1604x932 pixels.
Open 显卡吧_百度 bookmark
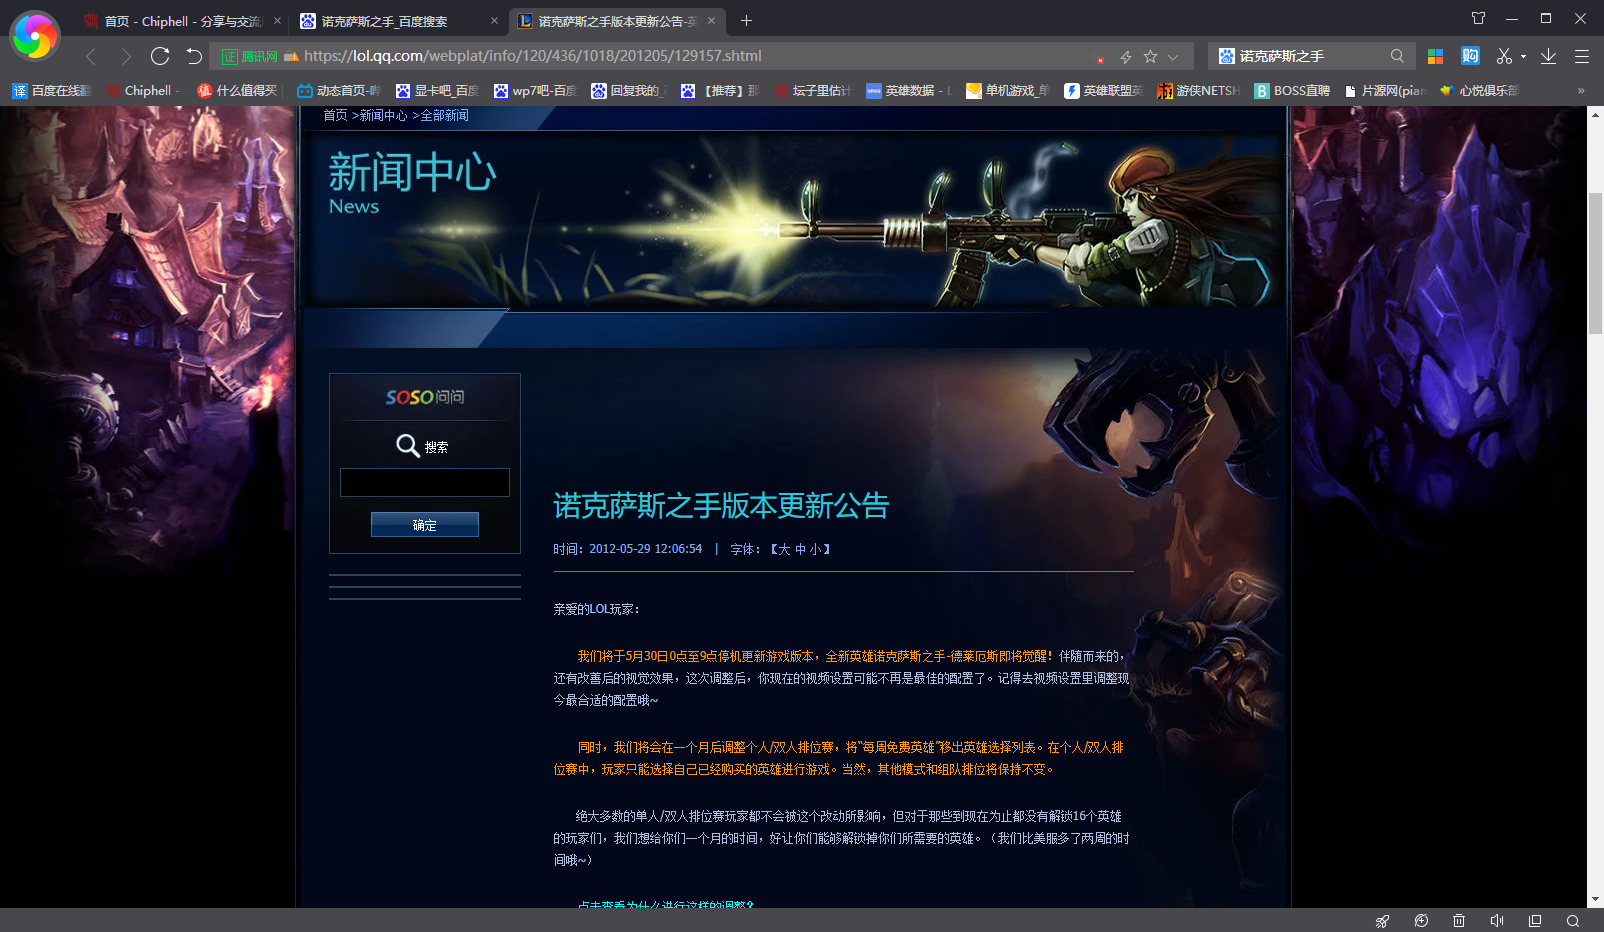(x=437, y=90)
